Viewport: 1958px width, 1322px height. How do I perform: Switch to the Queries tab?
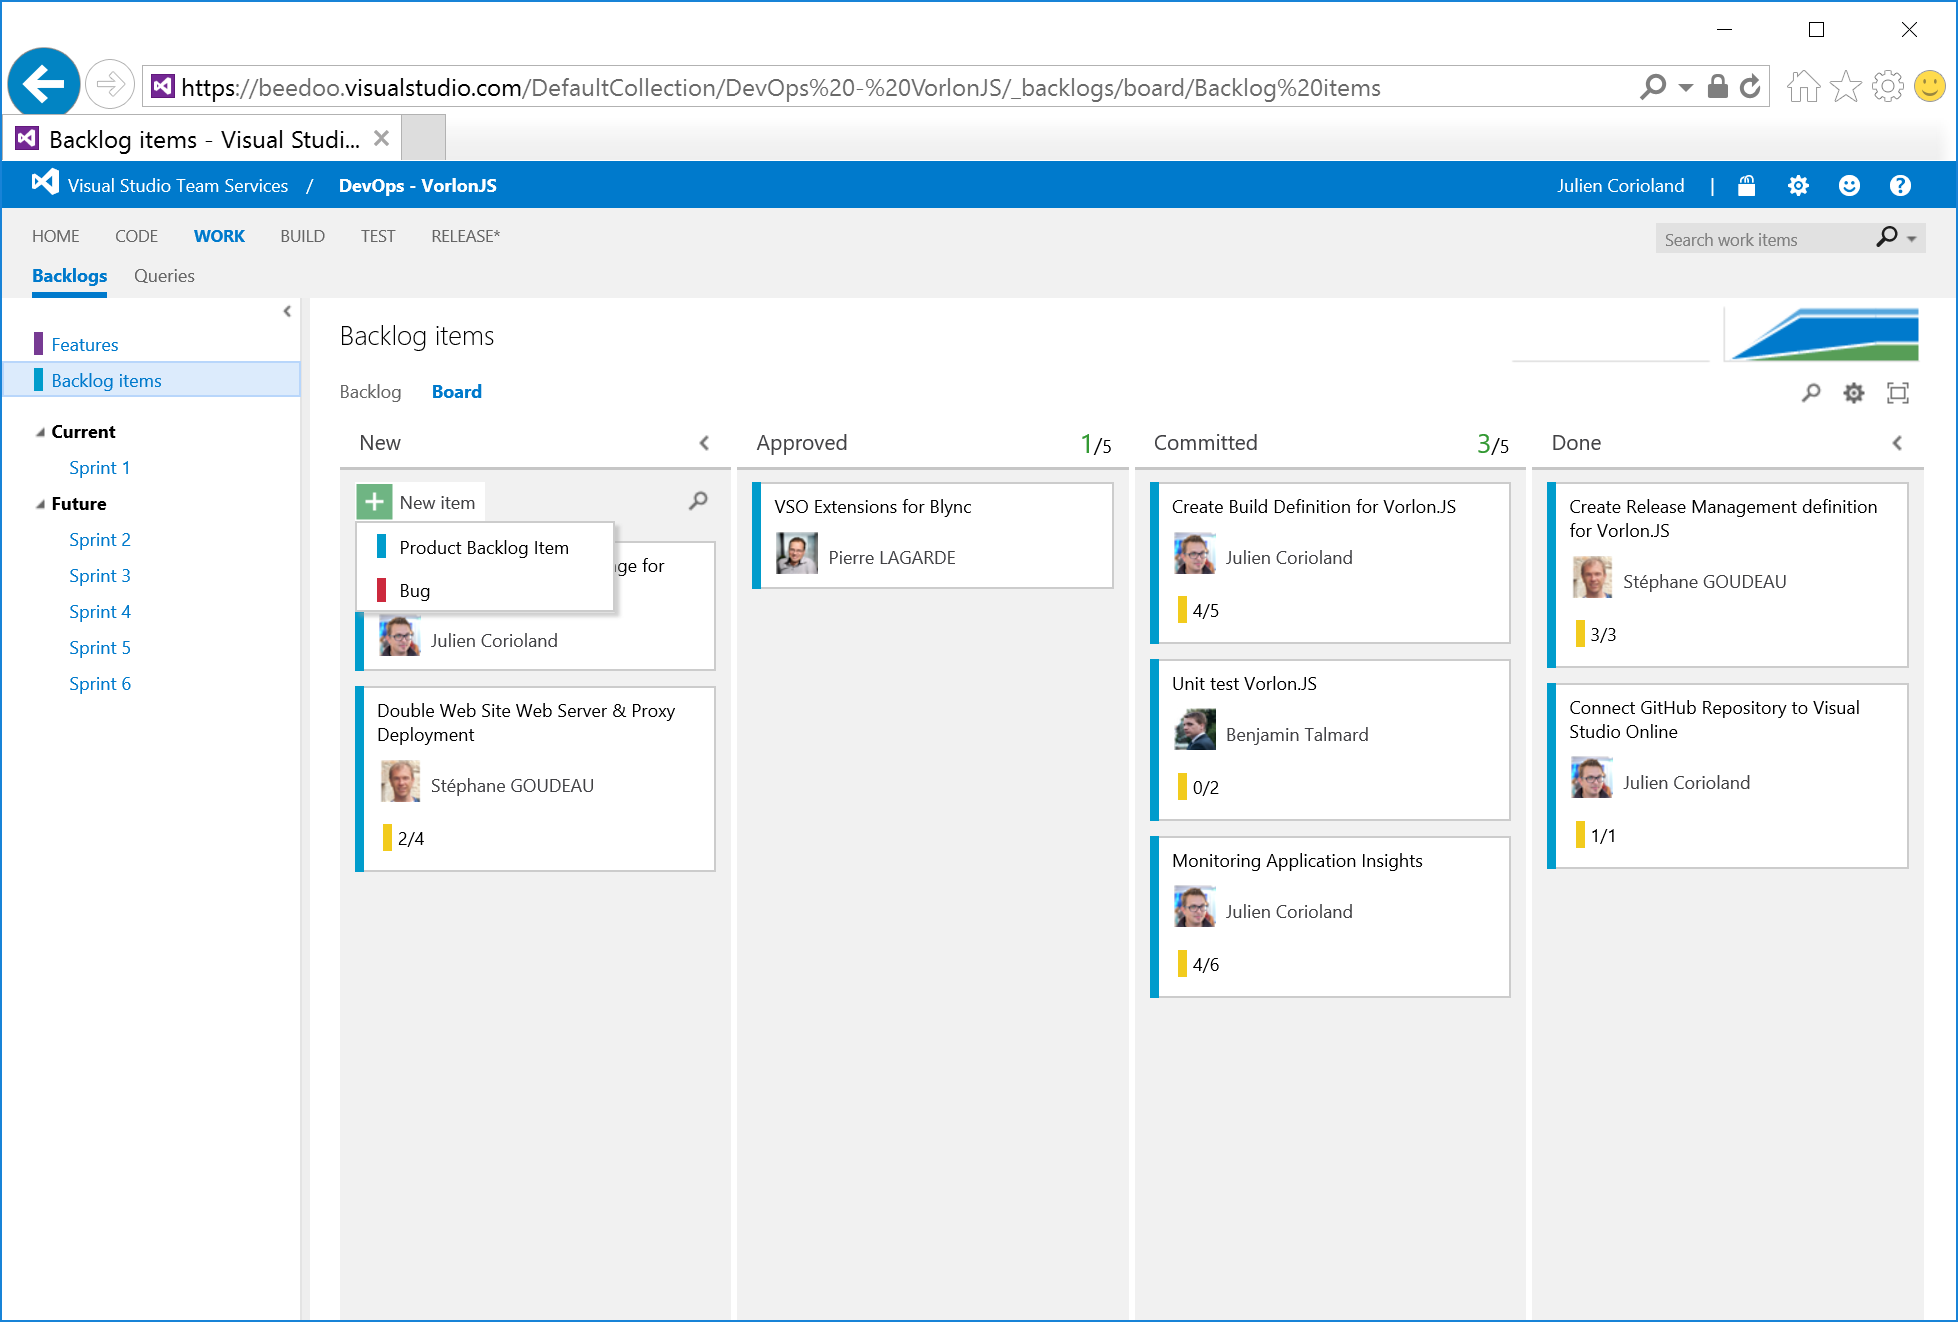point(162,274)
